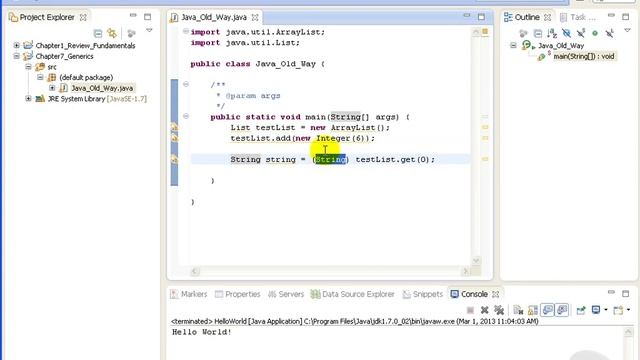Switch to the Outline view tab
The width and height of the screenshot is (640, 360).
coord(527,17)
